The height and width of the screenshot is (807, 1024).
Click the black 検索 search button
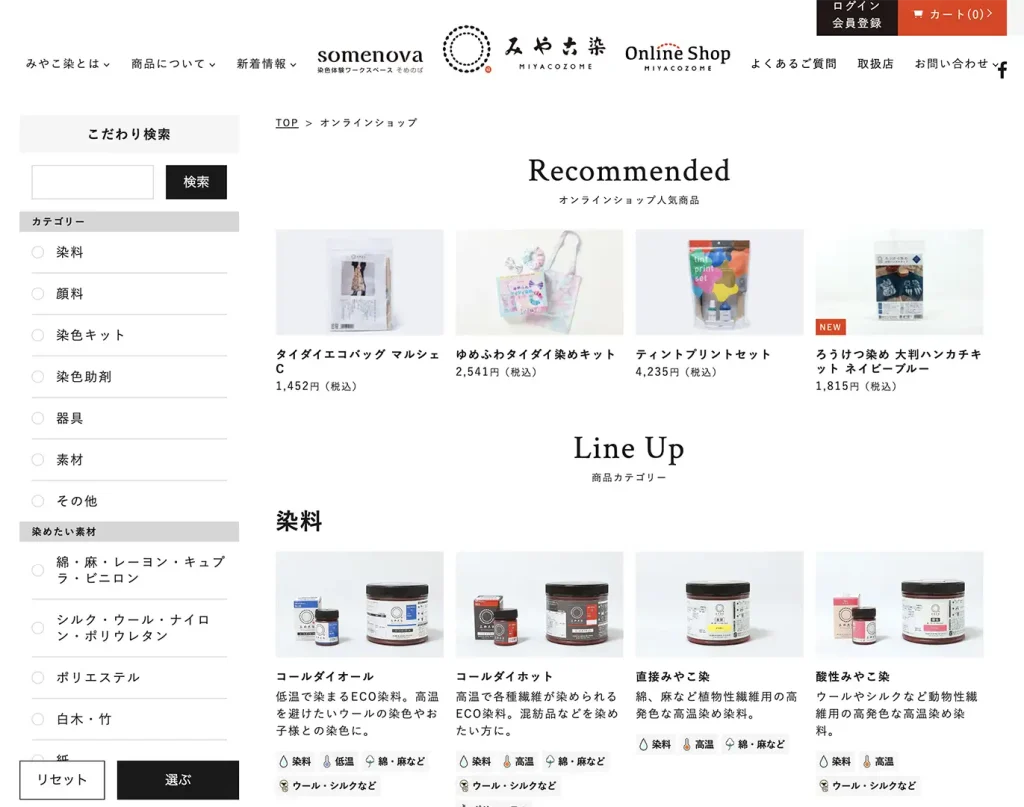pyautogui.click(x=196, y=182)
